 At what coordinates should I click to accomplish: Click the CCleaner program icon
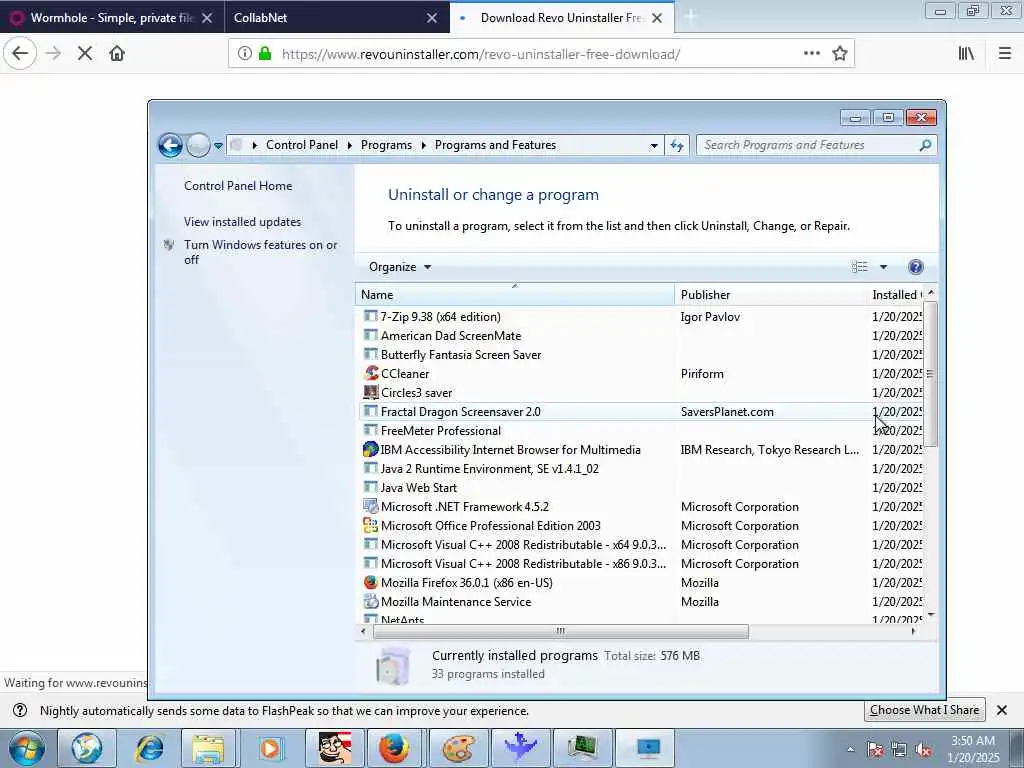[370, 373]
